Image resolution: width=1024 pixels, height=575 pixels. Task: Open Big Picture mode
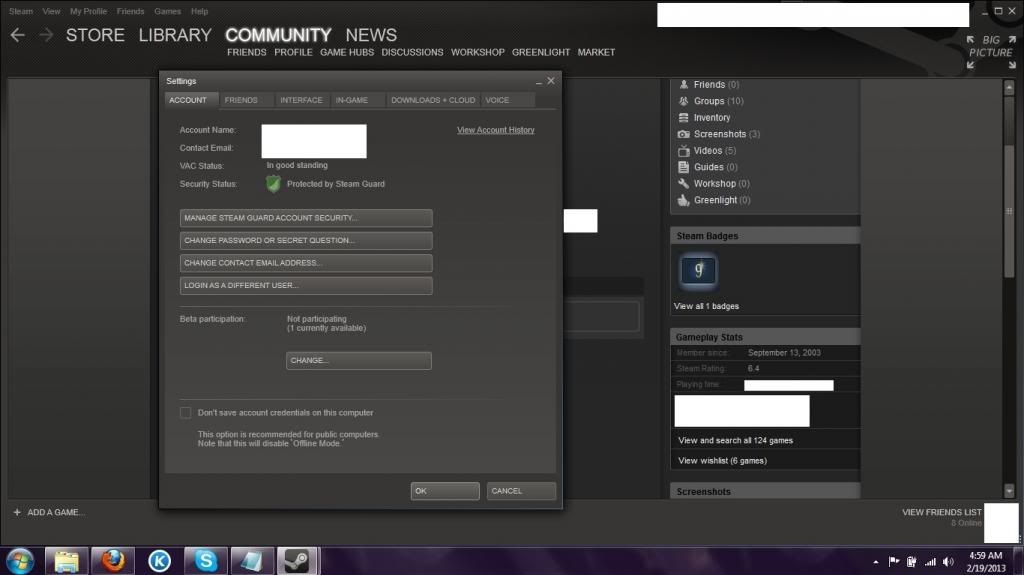point(991,52)
